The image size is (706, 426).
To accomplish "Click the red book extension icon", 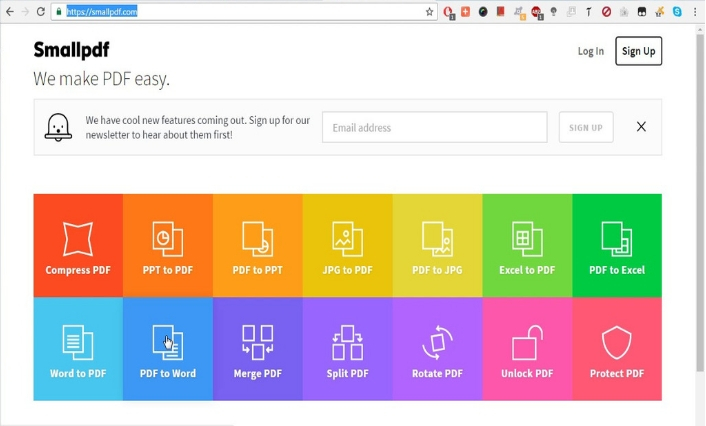I will [500, 12].
